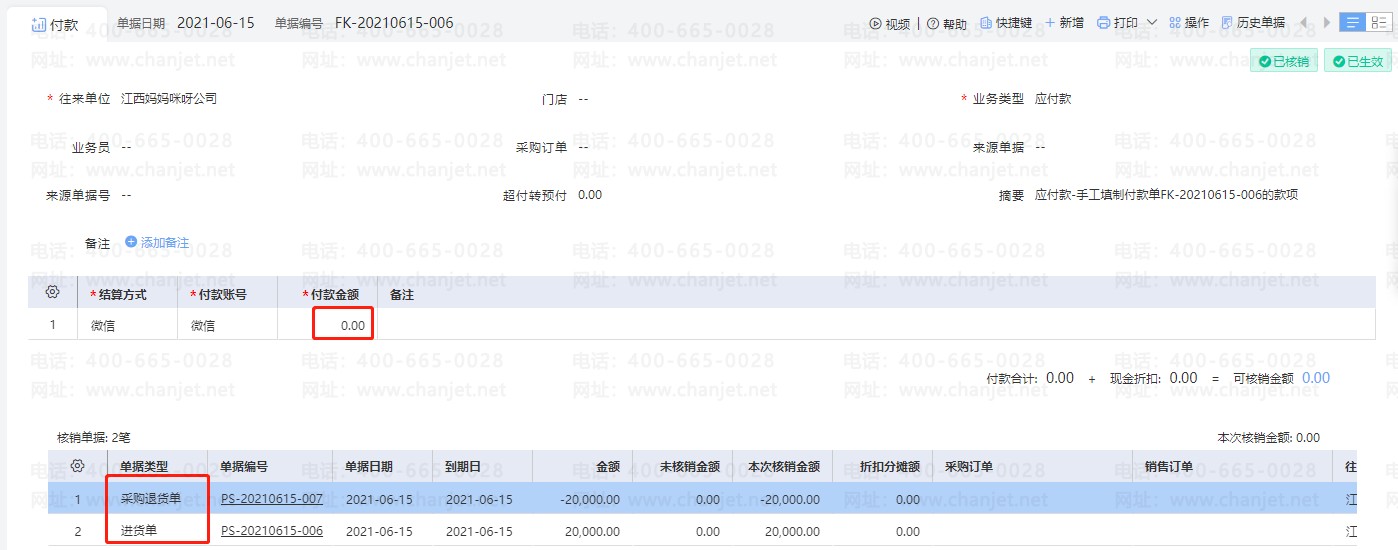The image size is (1398, 550).
Task: Click the 本次核销金额: 0.00 summary
Action: click(1268, 437)
